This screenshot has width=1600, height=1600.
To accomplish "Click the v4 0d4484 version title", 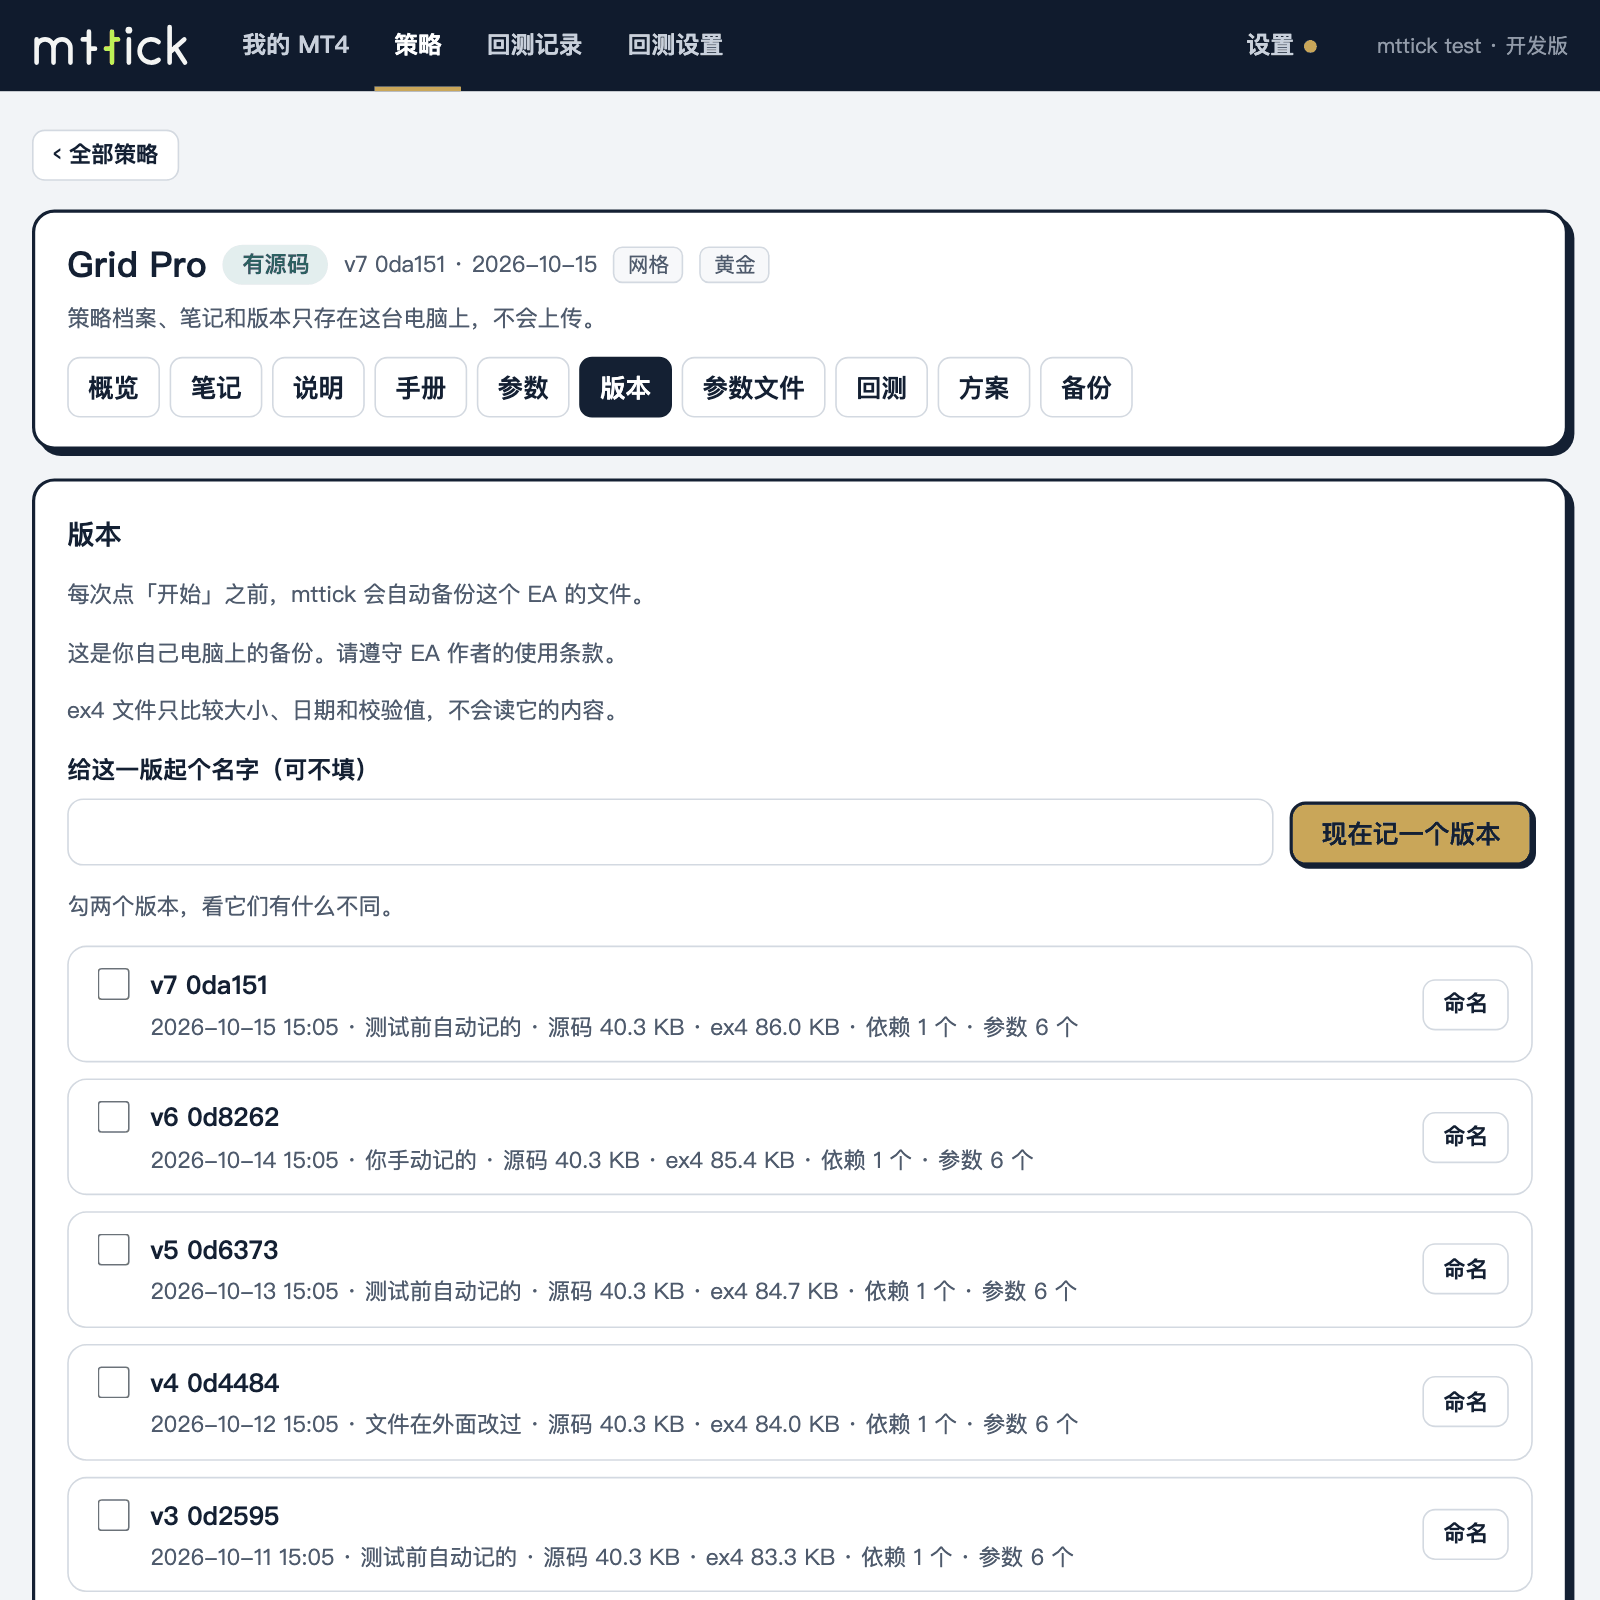I will pos(215,1383).
